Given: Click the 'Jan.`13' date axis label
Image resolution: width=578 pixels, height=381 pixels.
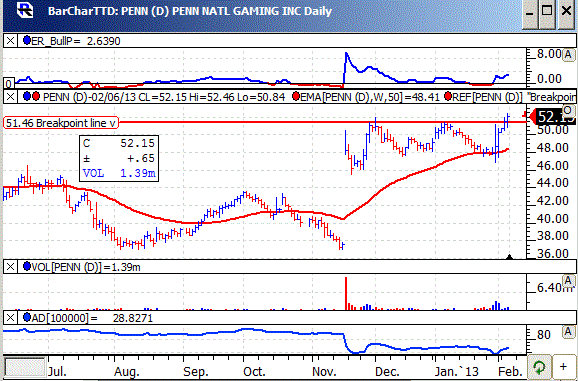Looking at the screenshot, I should 456,371.
